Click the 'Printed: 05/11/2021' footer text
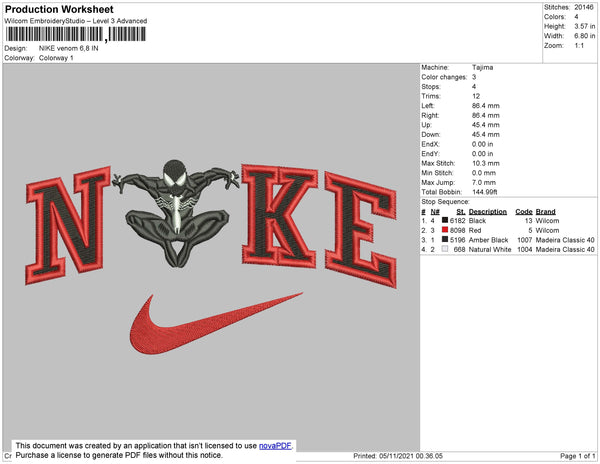 [398, 456]
